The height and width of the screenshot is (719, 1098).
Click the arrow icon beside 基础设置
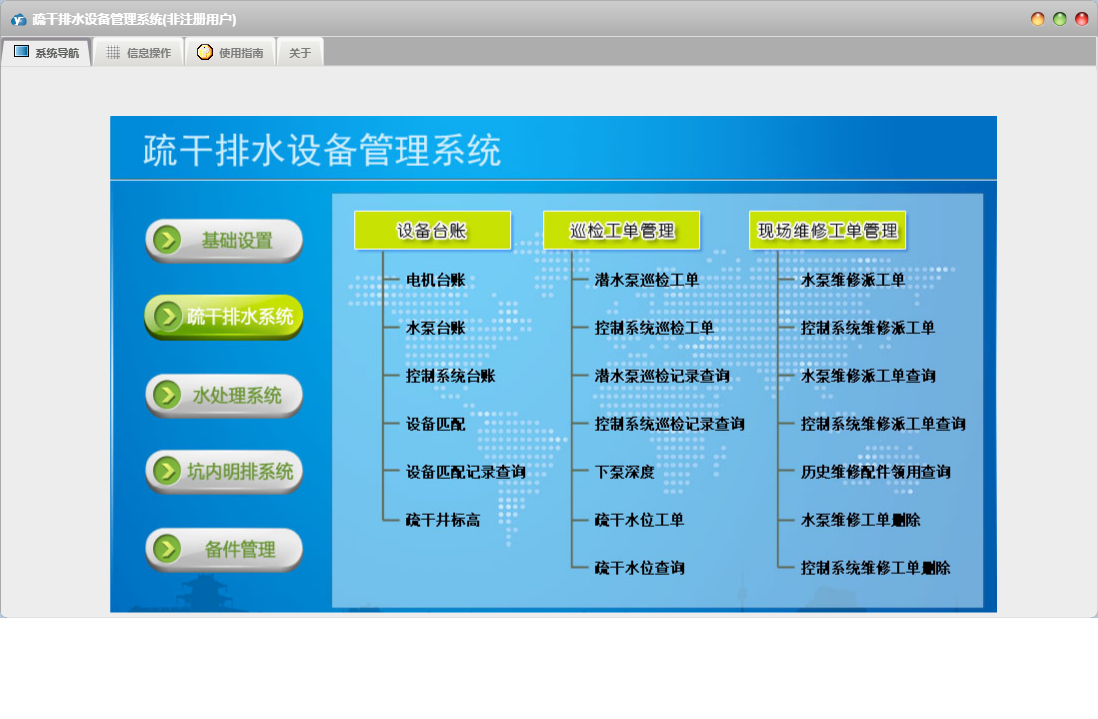pyautogui.click(x=167, y=240)
